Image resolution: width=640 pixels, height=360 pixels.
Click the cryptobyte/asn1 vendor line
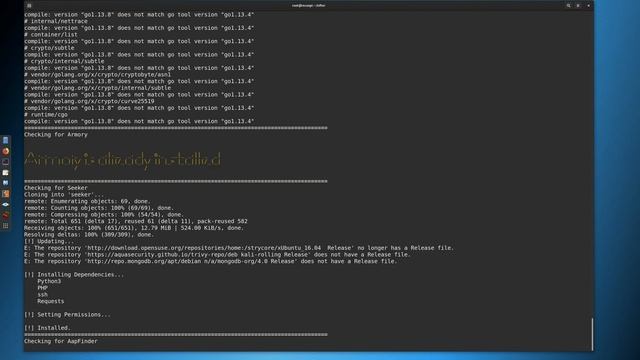(x=98, y=75)
